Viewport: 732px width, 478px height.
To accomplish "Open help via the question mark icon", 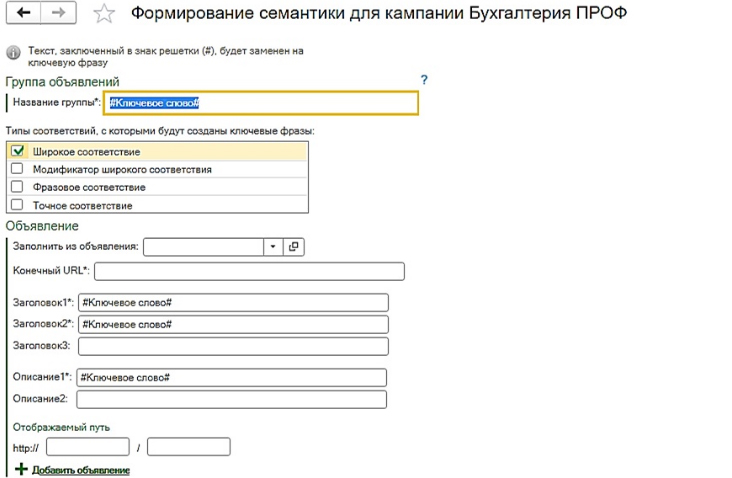I will point(424,80).
